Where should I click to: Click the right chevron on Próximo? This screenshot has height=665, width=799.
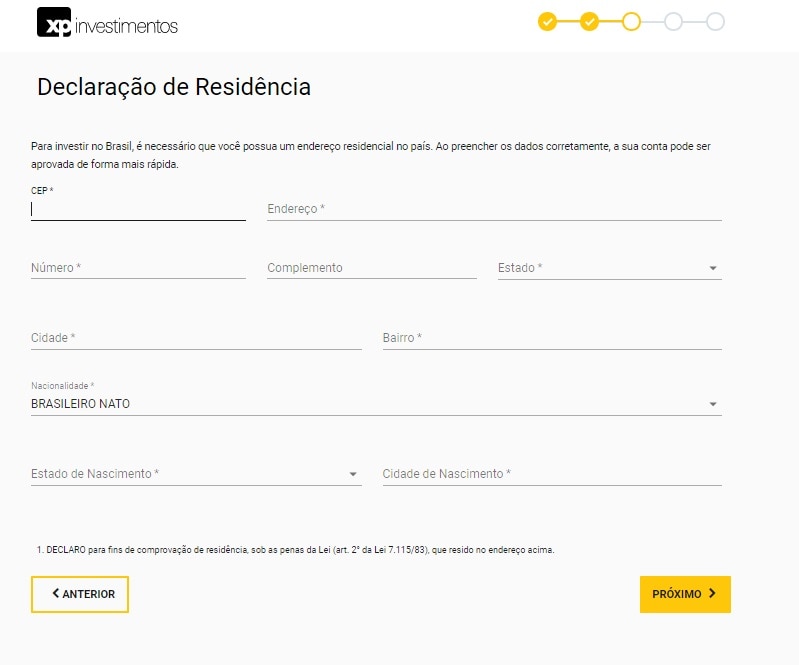point(712,593)
